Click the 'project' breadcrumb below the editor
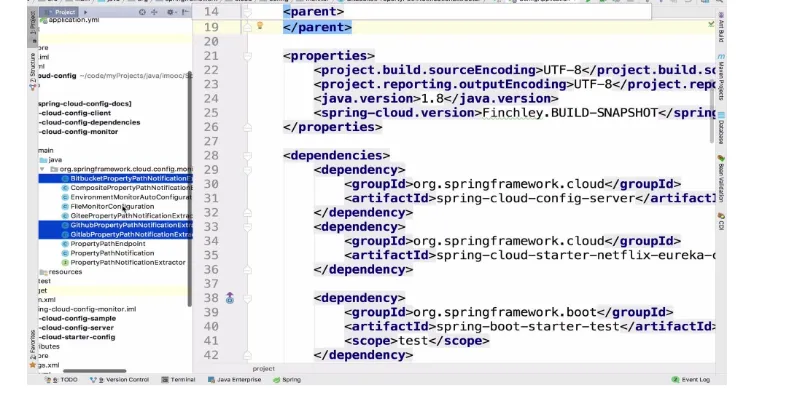This screenshot has height=402, width=790. [x=264, y=369]
